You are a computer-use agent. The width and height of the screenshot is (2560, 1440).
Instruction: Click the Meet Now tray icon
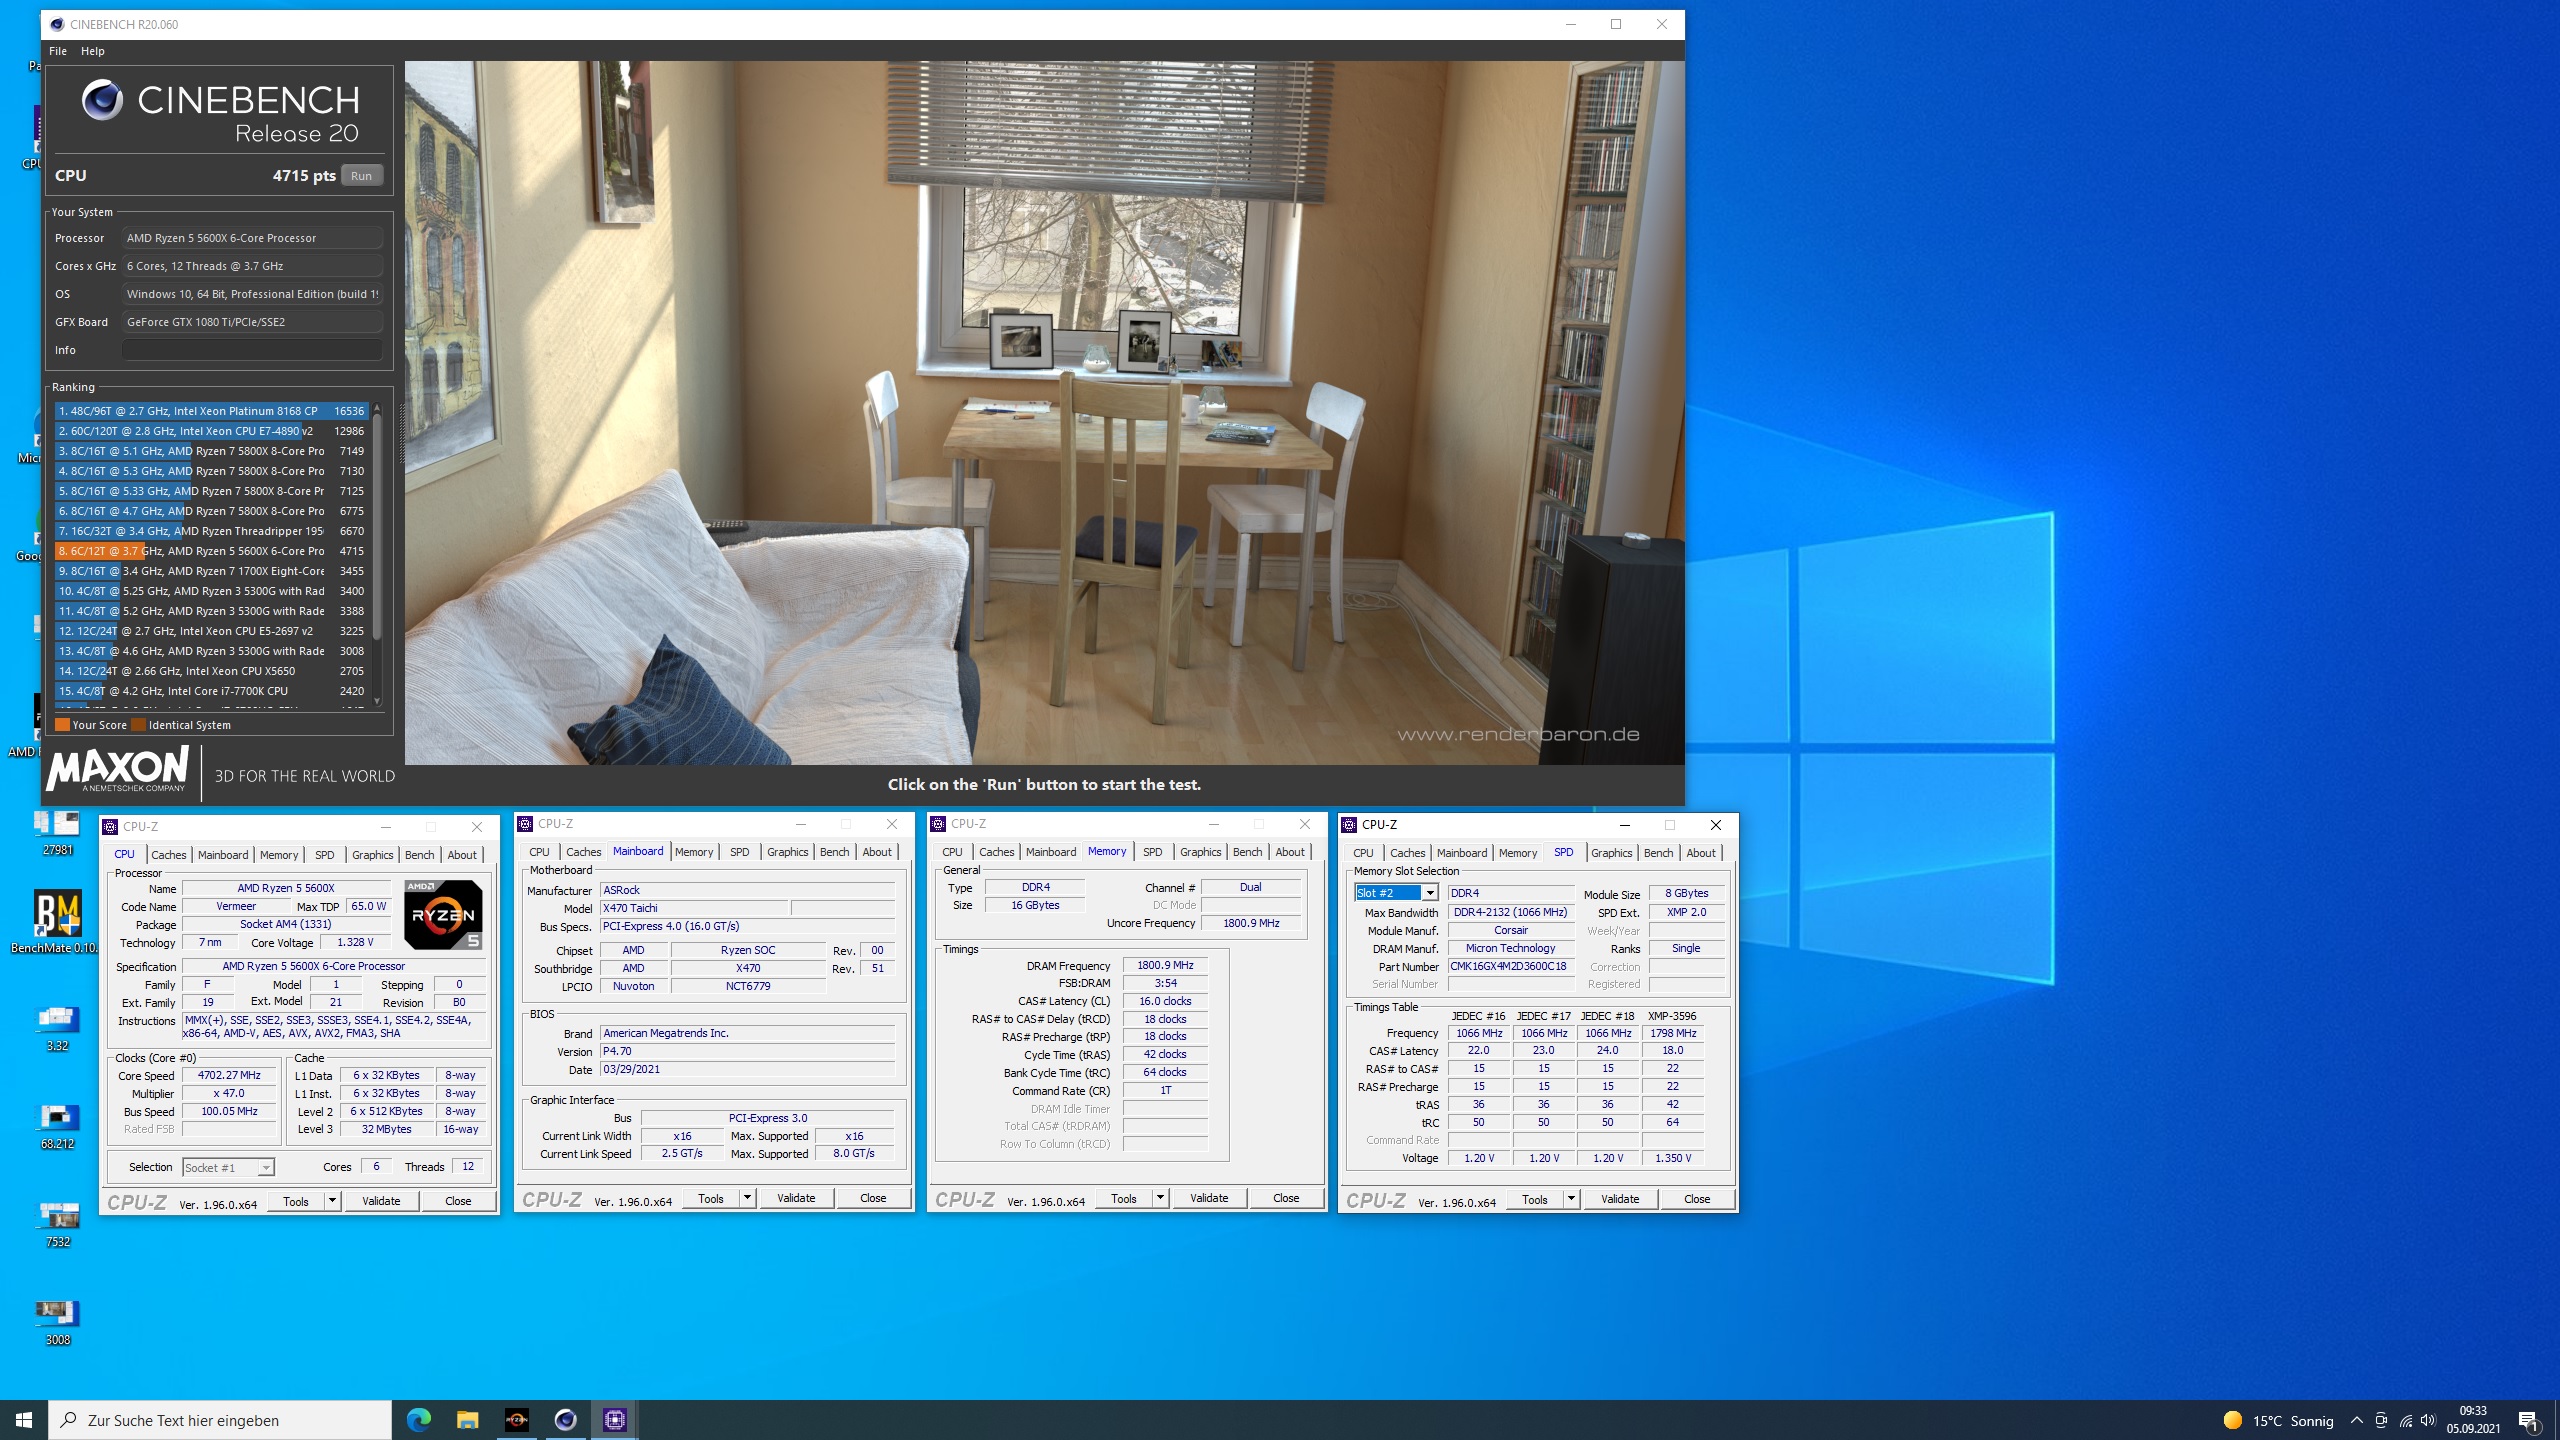pos(2381,1420)
